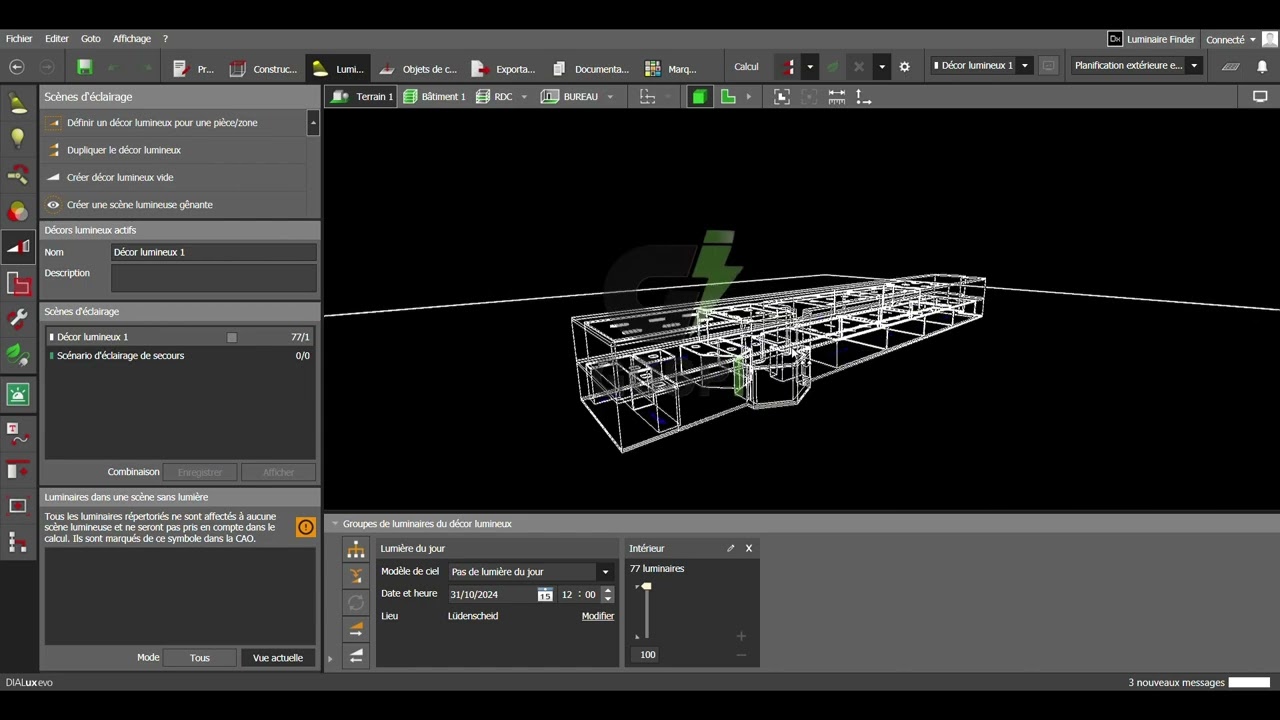The height and width of the screenshot is (720, 1280).
Task: Click the Modifier link for Lieu
Action: pos(597,616)
